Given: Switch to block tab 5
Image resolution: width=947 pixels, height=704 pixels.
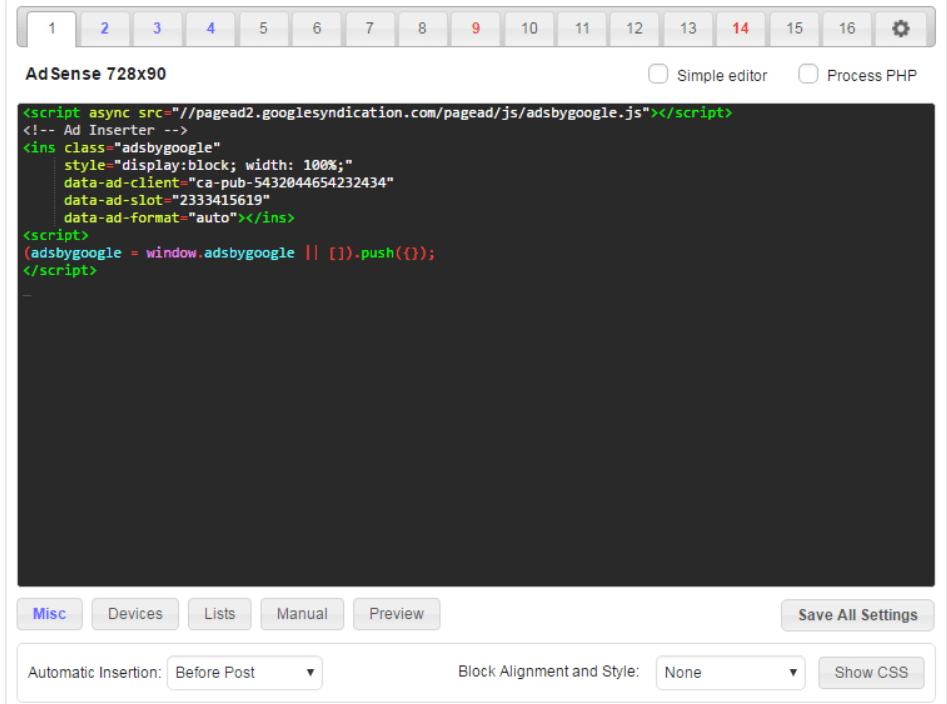Looking at the screenshot, I should coord(263,28).
